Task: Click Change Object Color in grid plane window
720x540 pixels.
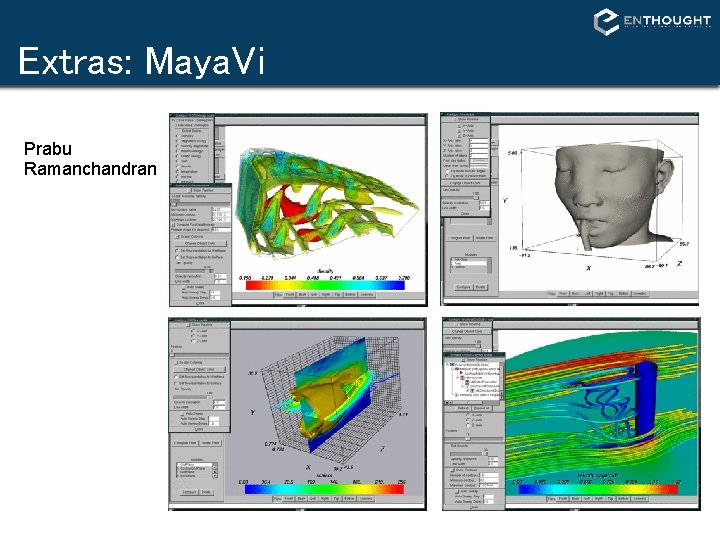Action: [199, 369]
